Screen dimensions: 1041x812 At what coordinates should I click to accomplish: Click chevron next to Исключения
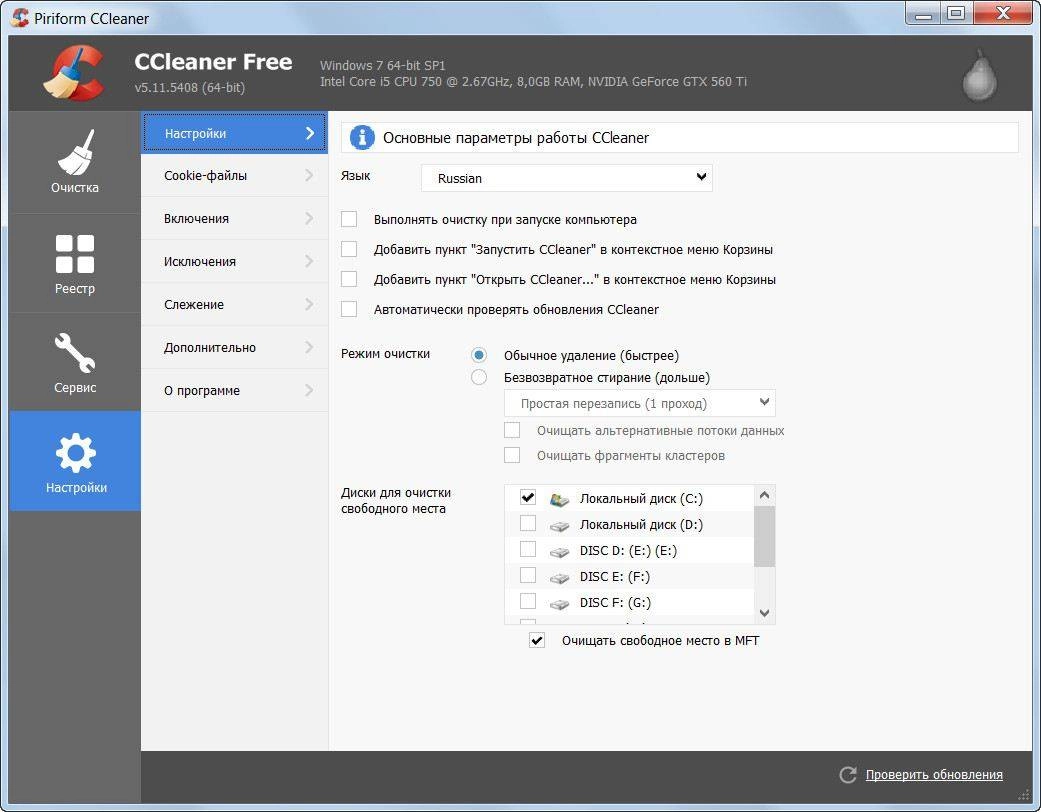[x=309, y=262]
